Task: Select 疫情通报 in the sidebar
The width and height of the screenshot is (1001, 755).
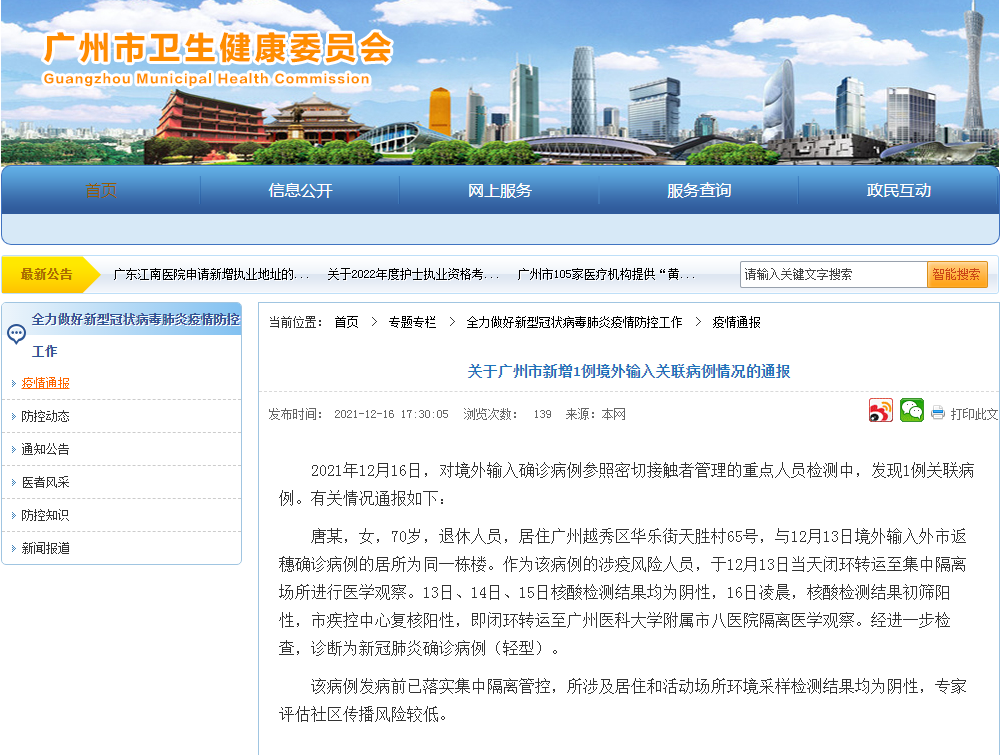Action: click(x=45, y=383)
